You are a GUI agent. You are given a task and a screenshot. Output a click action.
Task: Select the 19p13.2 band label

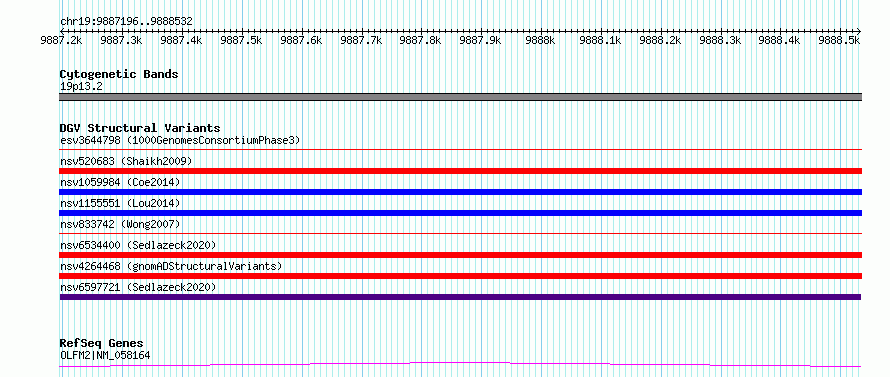click(81, 87)
